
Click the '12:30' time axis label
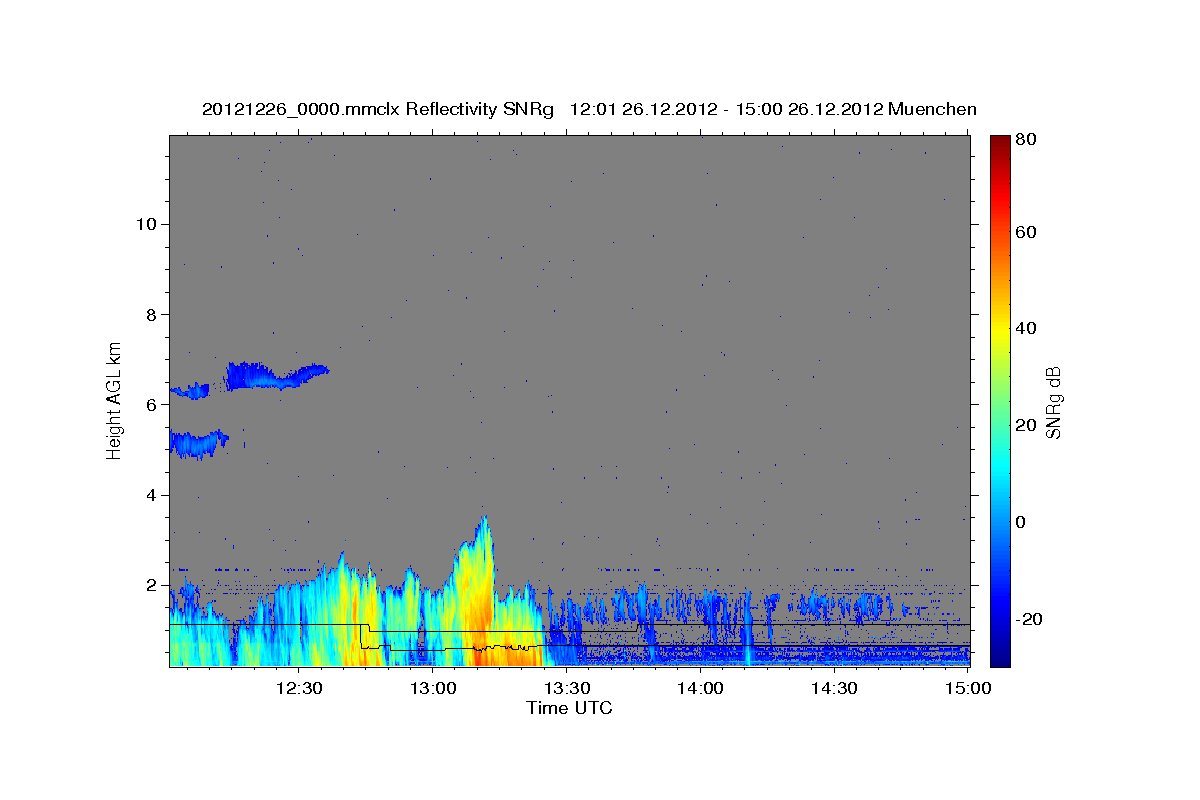tap(299, 688)
